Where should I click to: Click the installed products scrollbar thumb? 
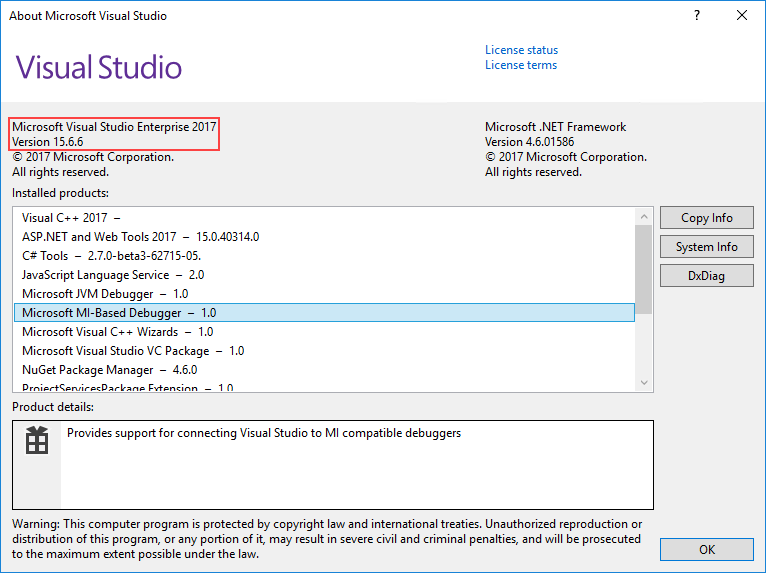click(644, 270)
